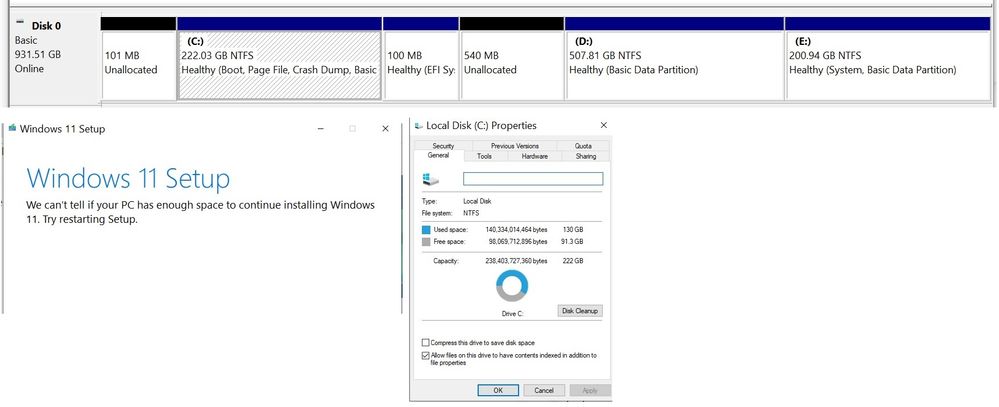Enable Compress this drive to save disk space
999x407 pixels.
point(426,343)
